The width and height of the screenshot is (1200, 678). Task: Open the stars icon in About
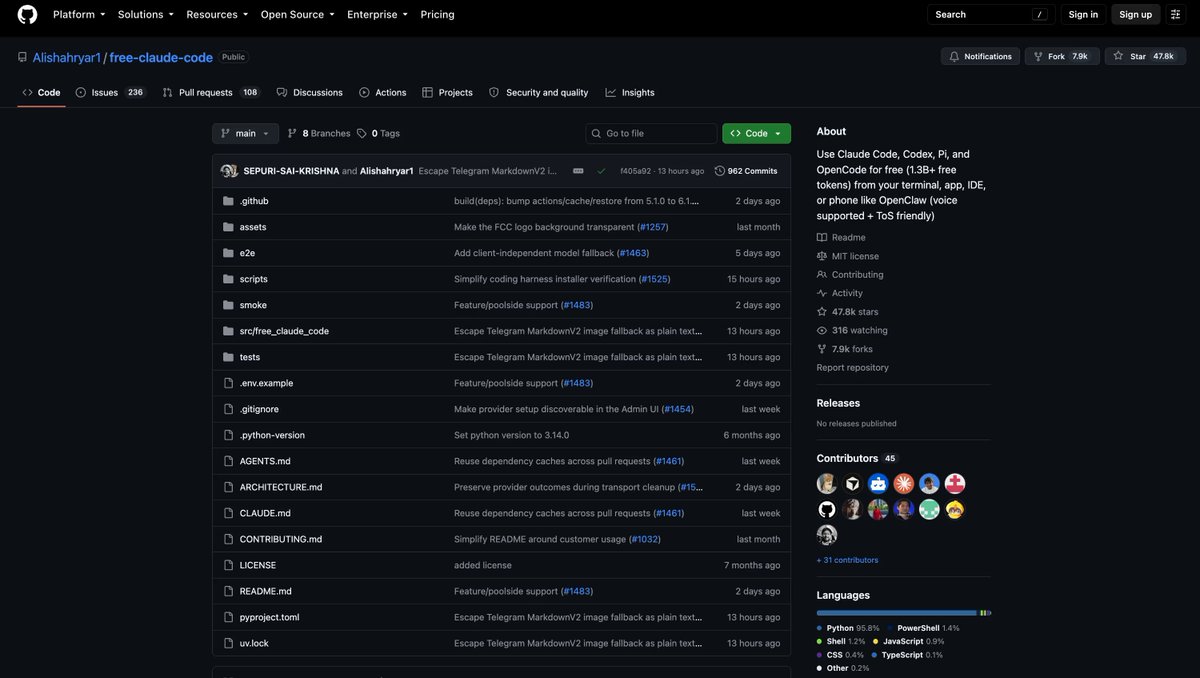822,312
